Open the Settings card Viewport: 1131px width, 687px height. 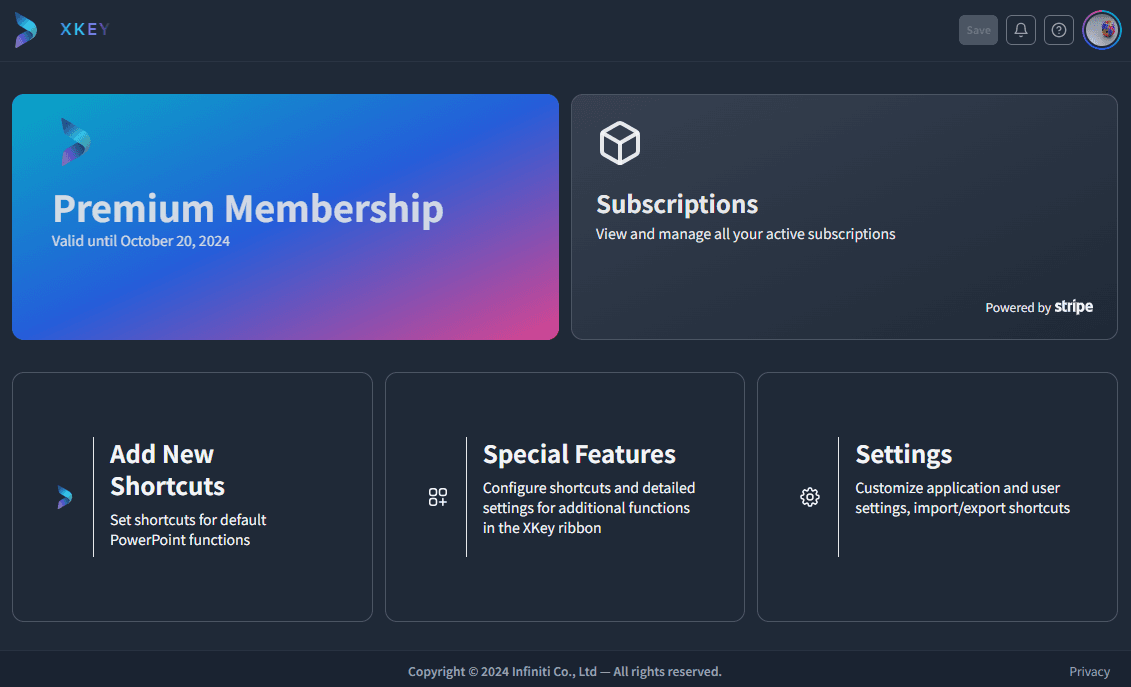(936, 496)
